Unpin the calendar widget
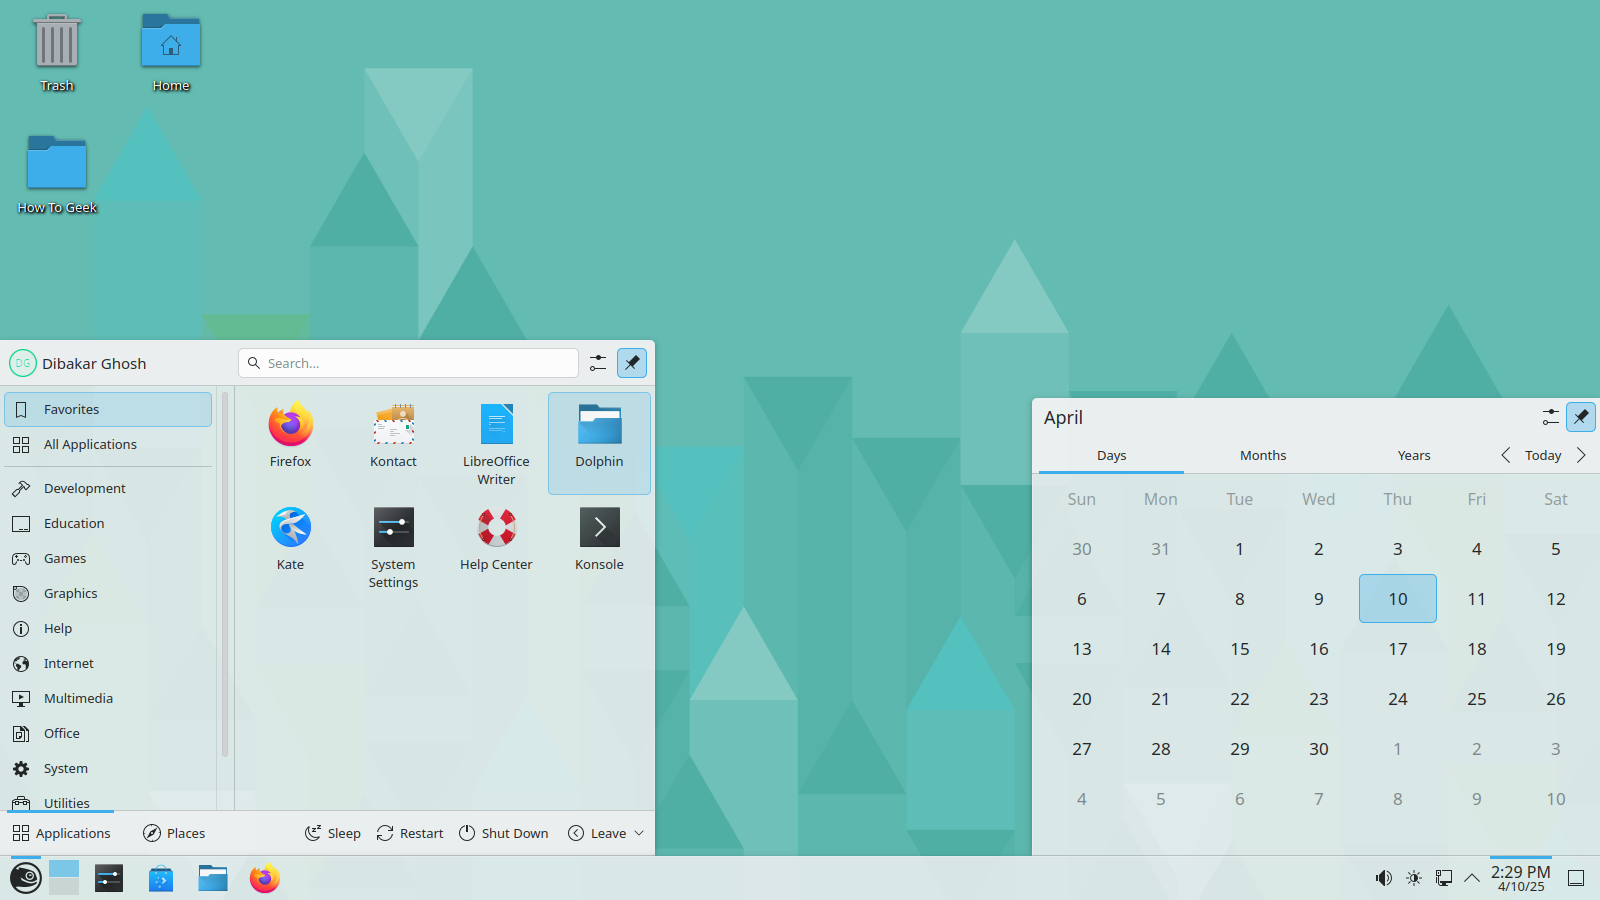Image resolution: width=1600 pixels, height=900 pixels. click(x=1581, y=417)
